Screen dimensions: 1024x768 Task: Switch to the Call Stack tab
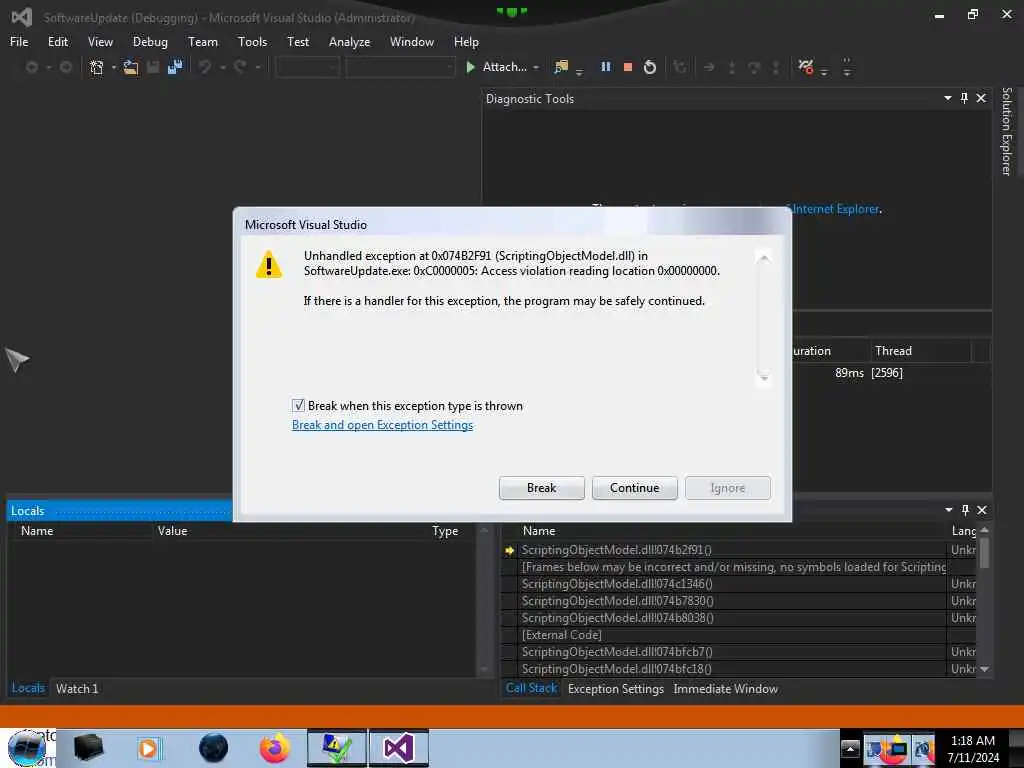click(x=531, y=688)
